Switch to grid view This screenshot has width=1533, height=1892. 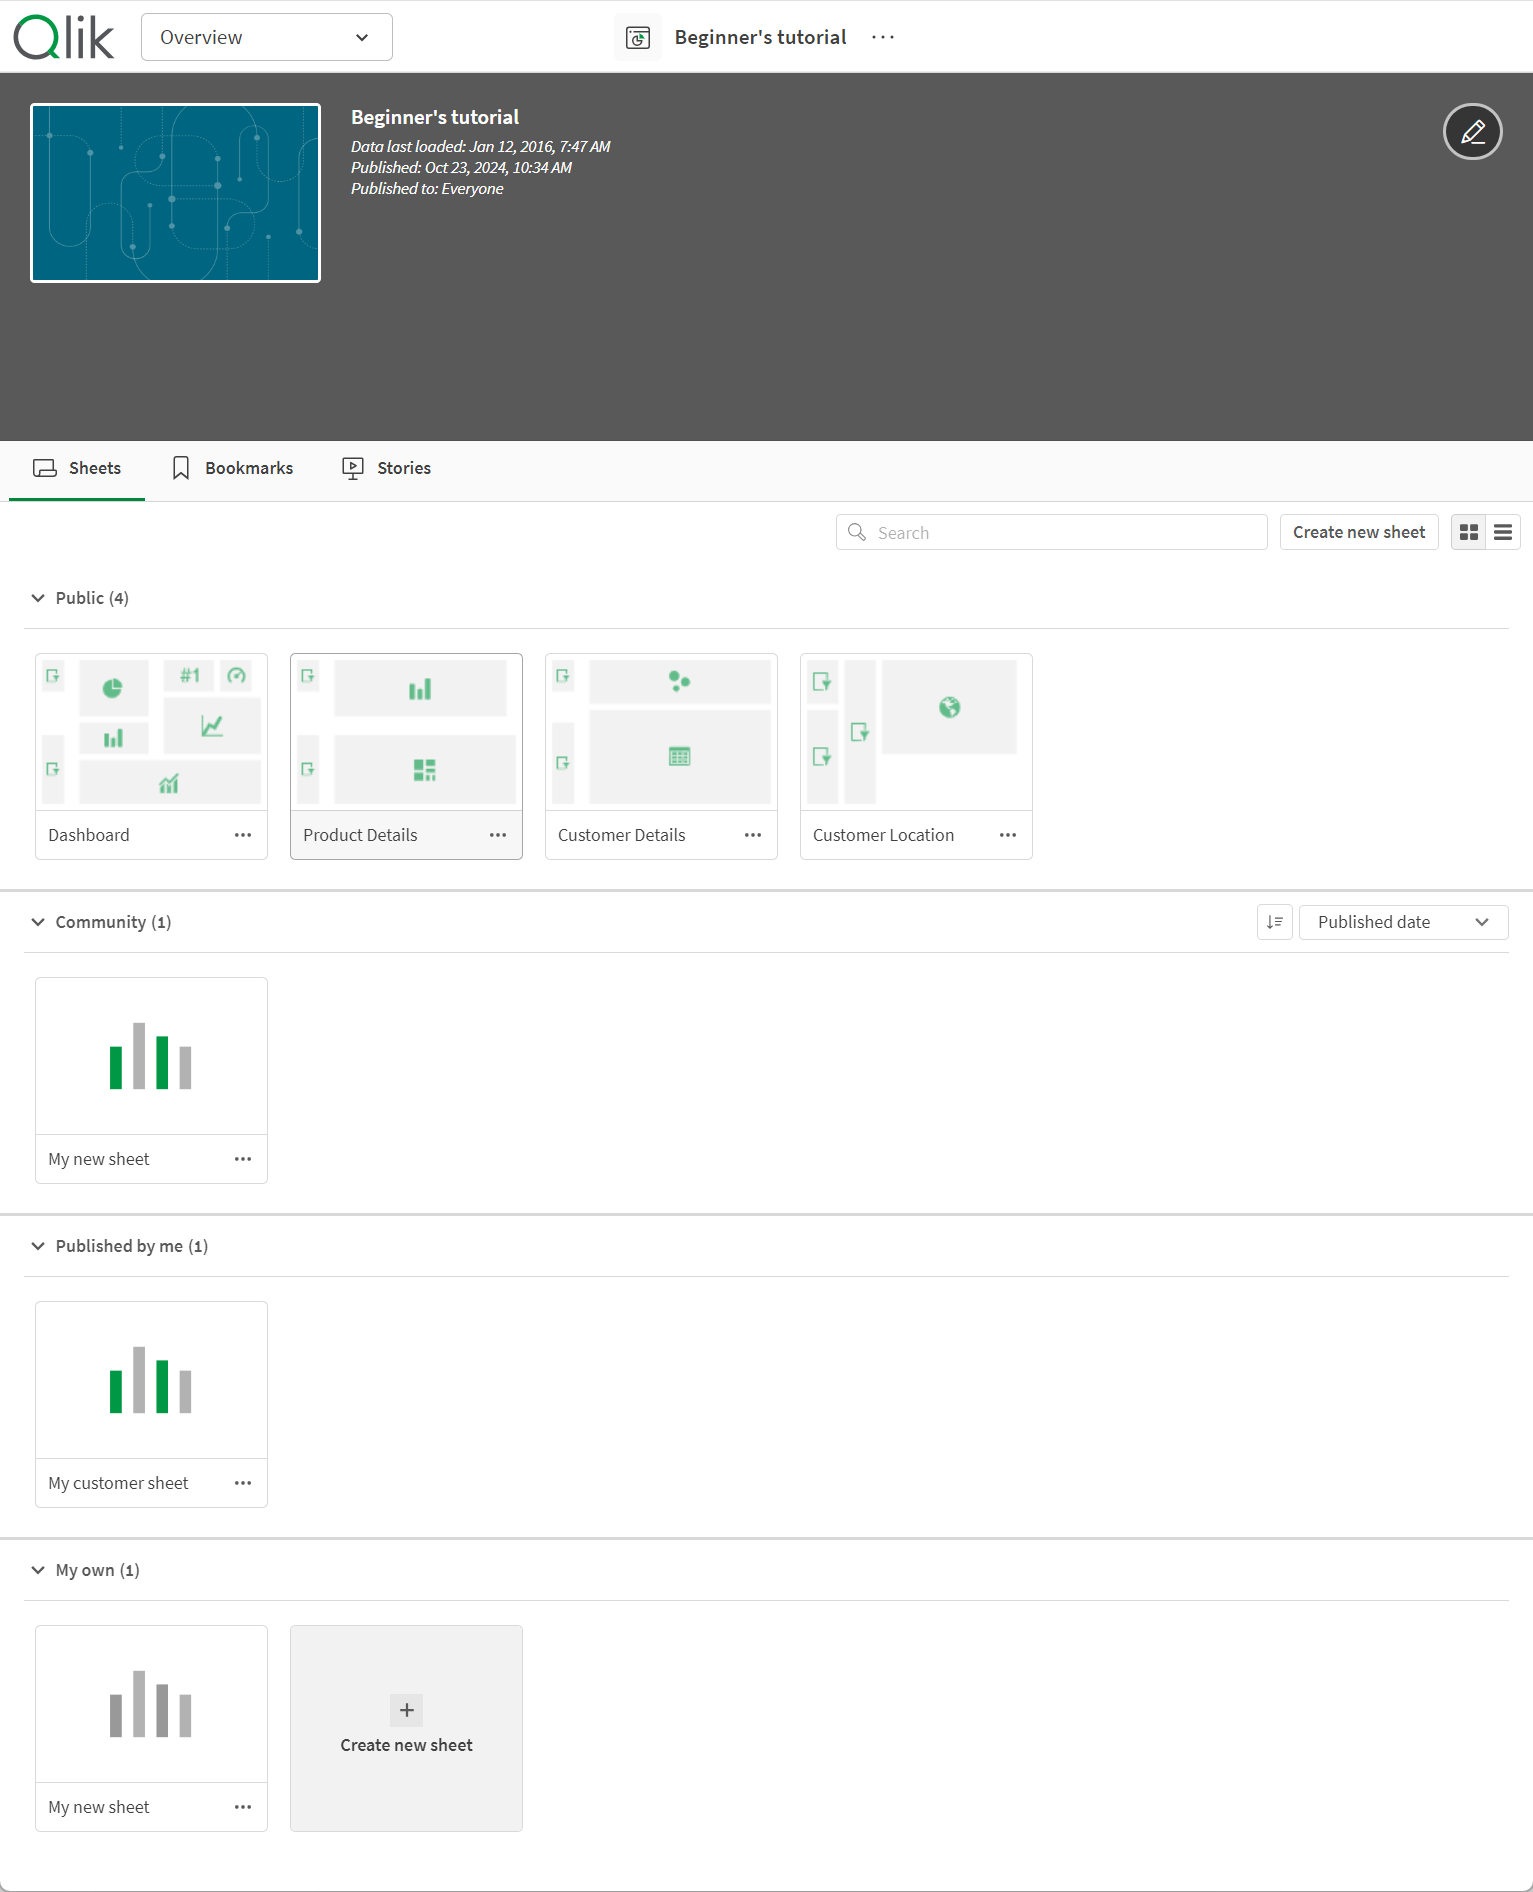click(x=1469, y=533)
